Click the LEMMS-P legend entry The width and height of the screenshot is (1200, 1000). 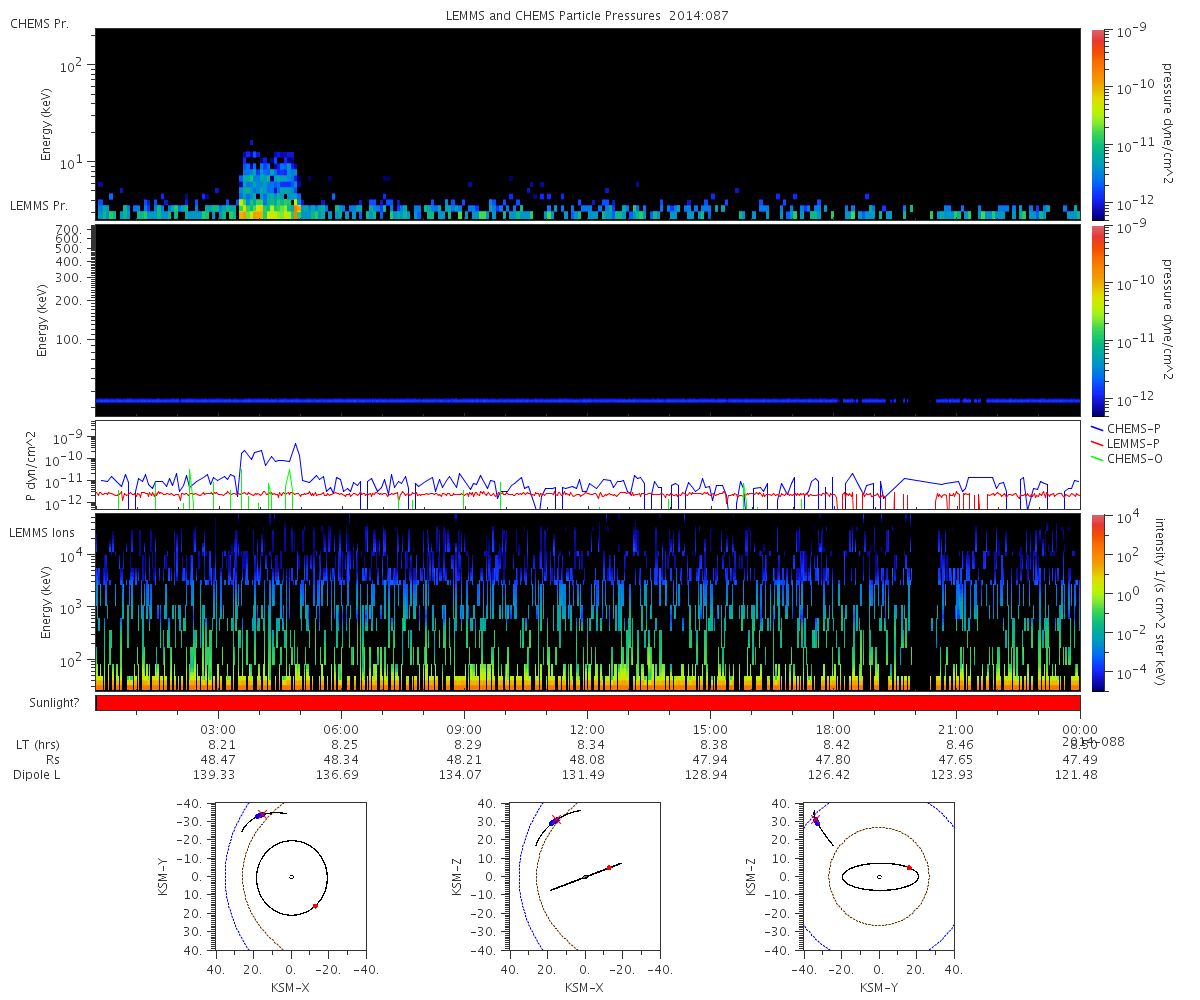pyautogui.click(x=1126, y=443)
